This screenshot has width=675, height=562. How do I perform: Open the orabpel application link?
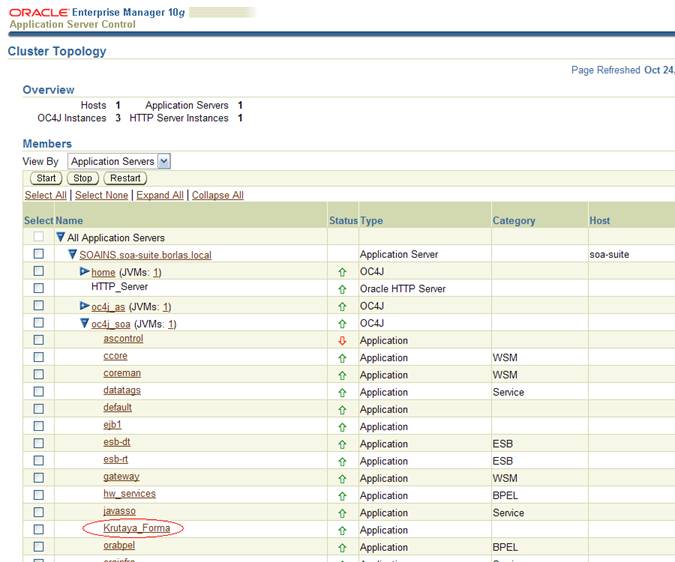point(119,545)
